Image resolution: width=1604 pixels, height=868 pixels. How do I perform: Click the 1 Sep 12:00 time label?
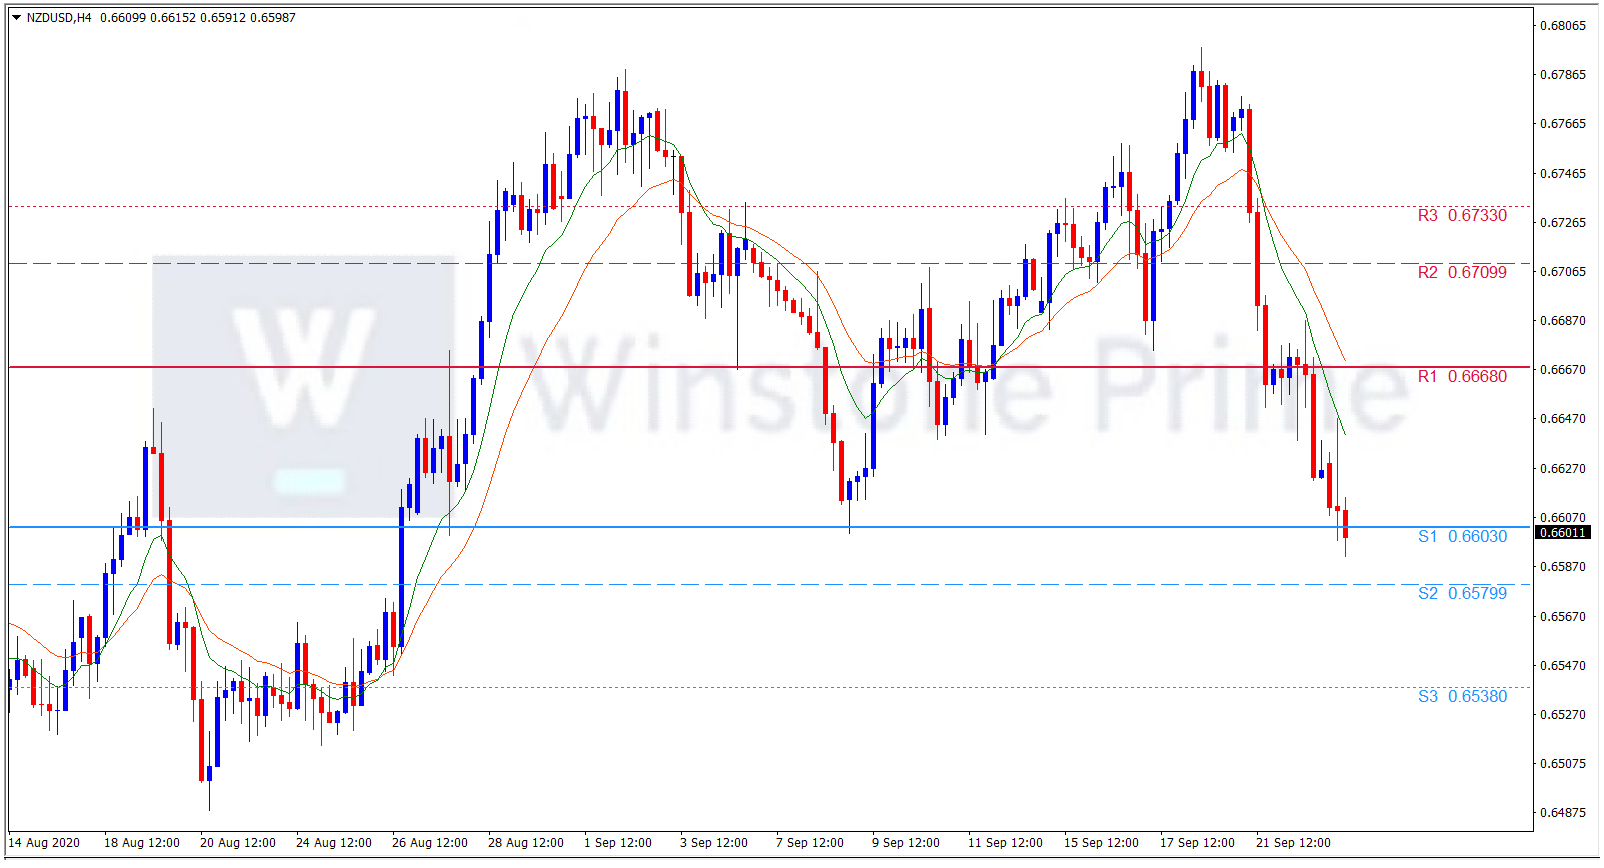(617, 843)
